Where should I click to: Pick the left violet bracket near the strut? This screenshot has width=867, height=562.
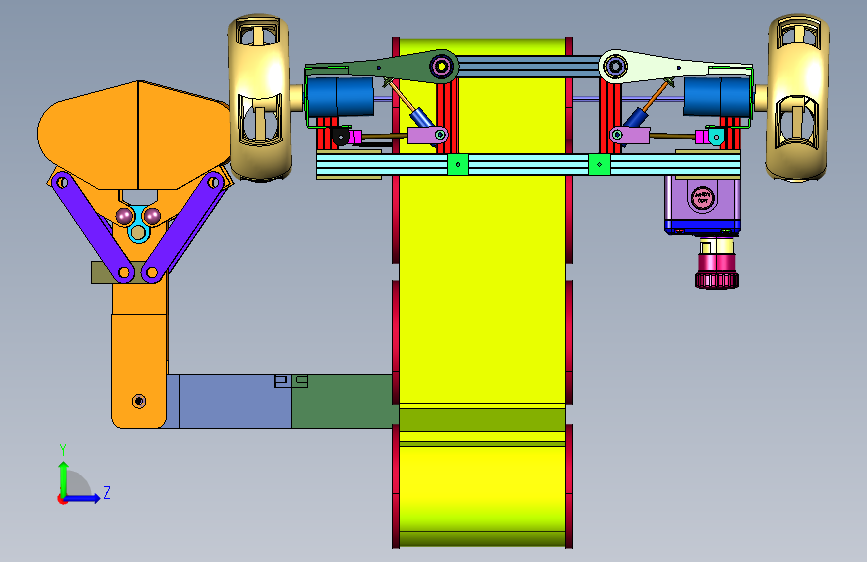coord(427,135)
